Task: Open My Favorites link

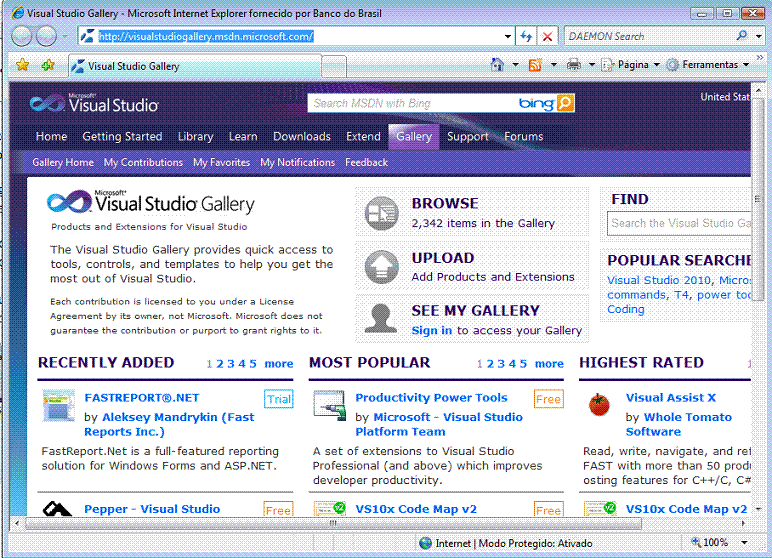Action: pyautogui.click(x=222, y=162)
